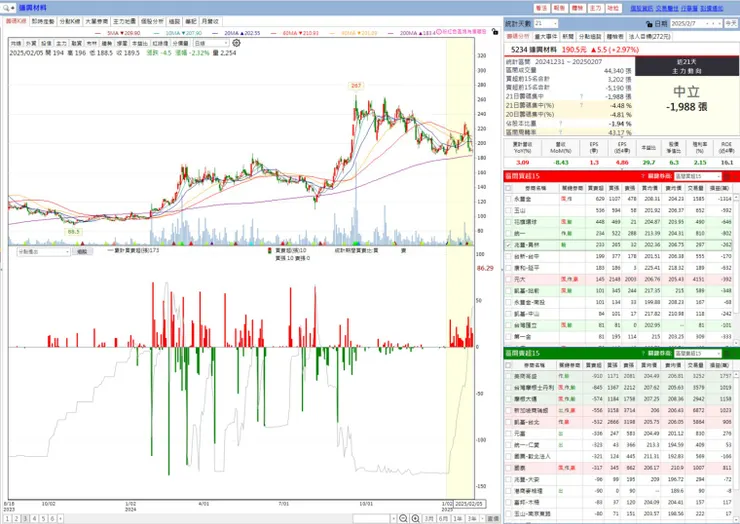Click the pink info circle near 200MA
The width and height of the screenshot is (740, 524).
(x=439, y=32)
